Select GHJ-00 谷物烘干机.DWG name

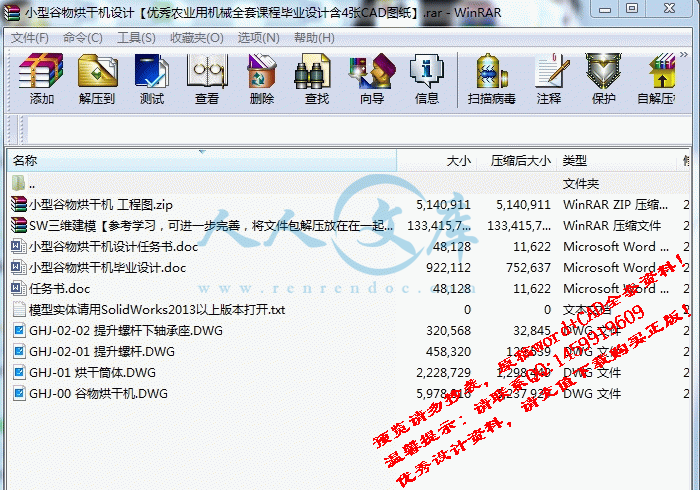98,394
